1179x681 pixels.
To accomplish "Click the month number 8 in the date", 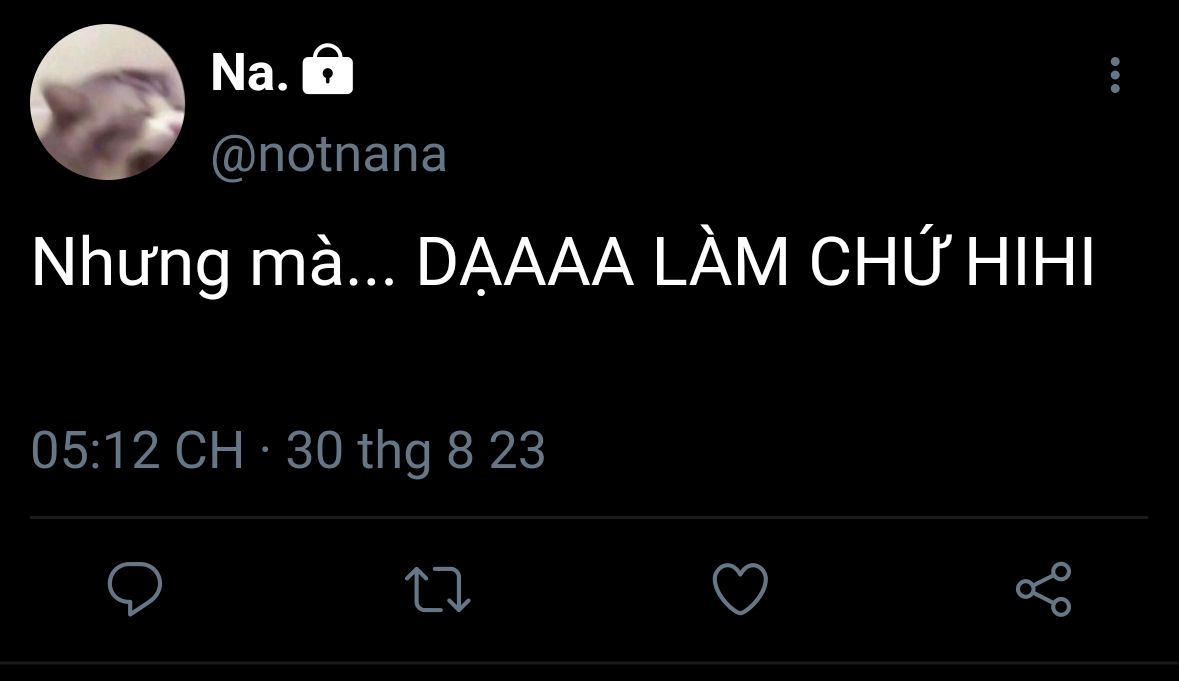I will (x=460, y=450).
